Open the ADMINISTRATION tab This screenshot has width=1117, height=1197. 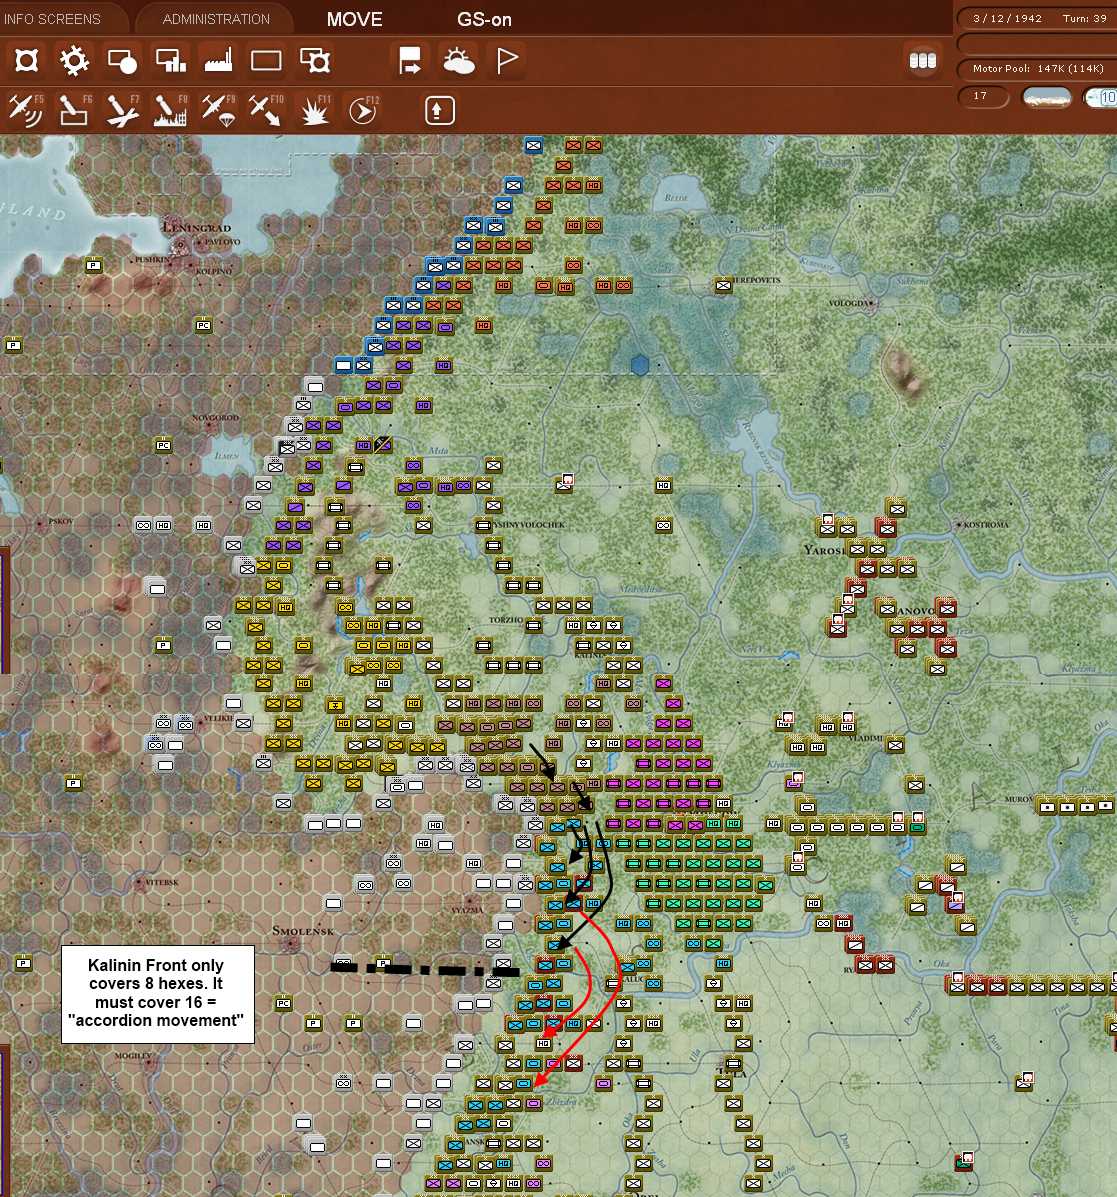(216, 19)
